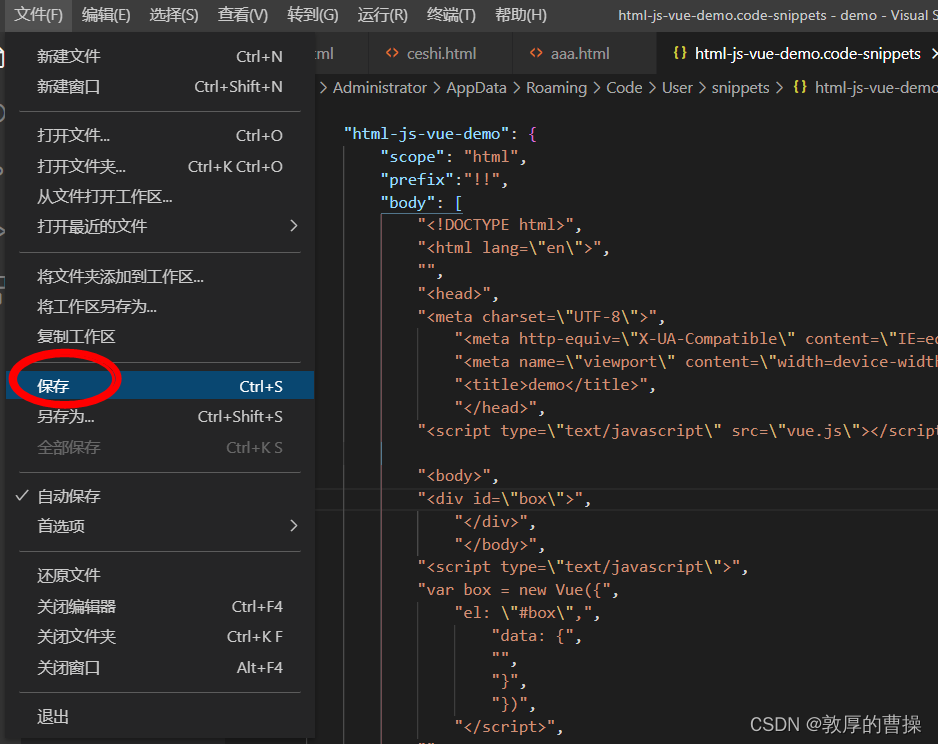
Task: Click the "</script>" code line
Action: pos(509,727)
